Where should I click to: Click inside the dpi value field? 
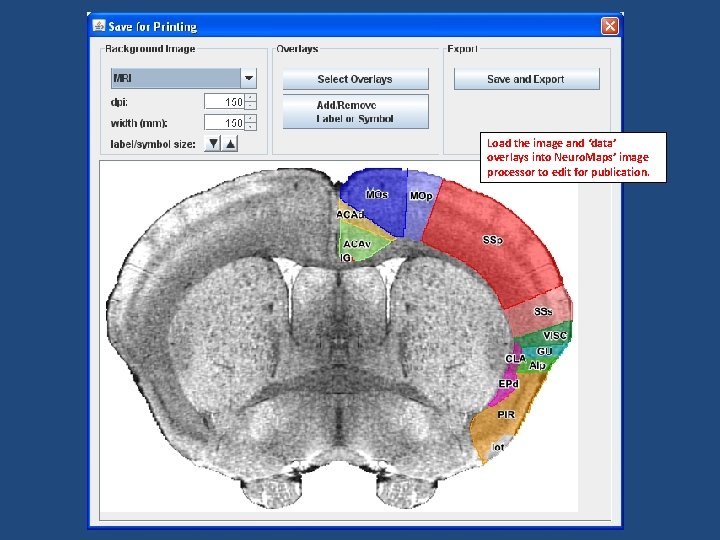click(x=224, y=101)
